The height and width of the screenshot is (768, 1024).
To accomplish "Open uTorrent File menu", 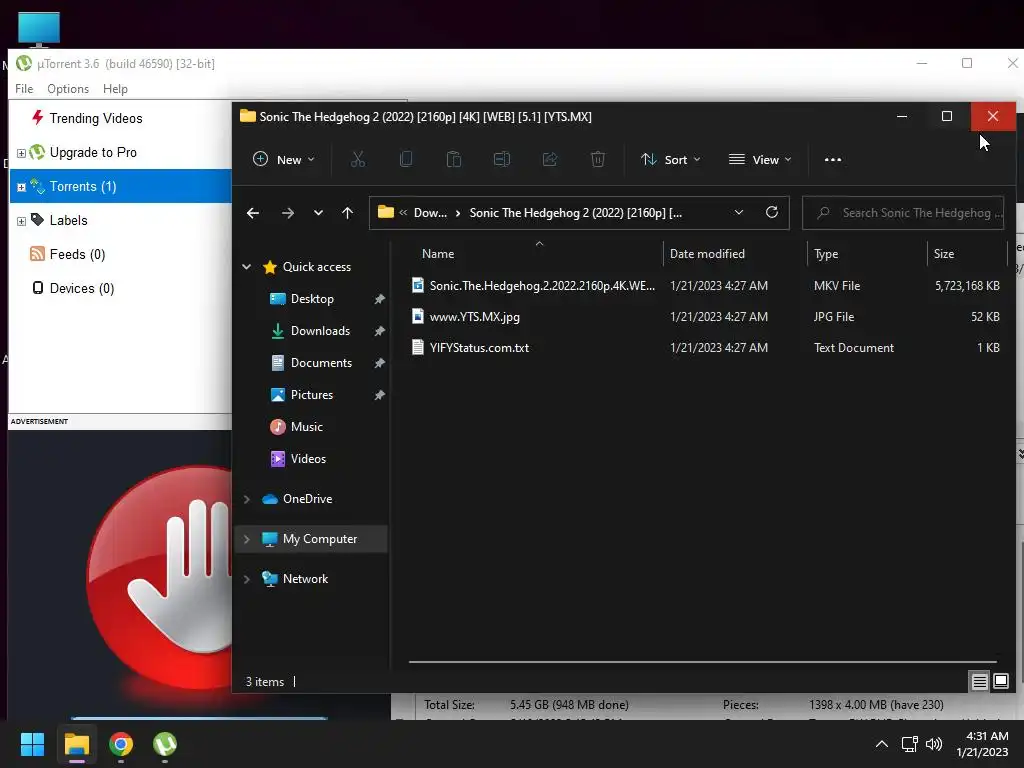I will (x=24, y=89).
